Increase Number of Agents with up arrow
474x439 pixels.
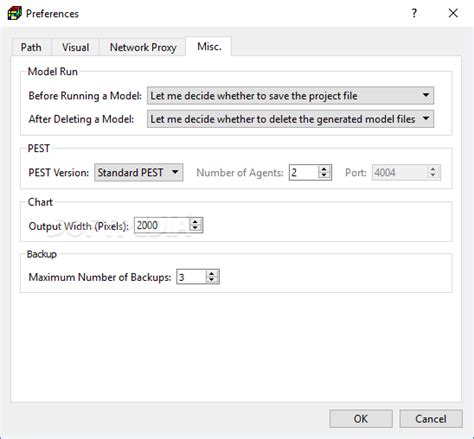(324, 169)
